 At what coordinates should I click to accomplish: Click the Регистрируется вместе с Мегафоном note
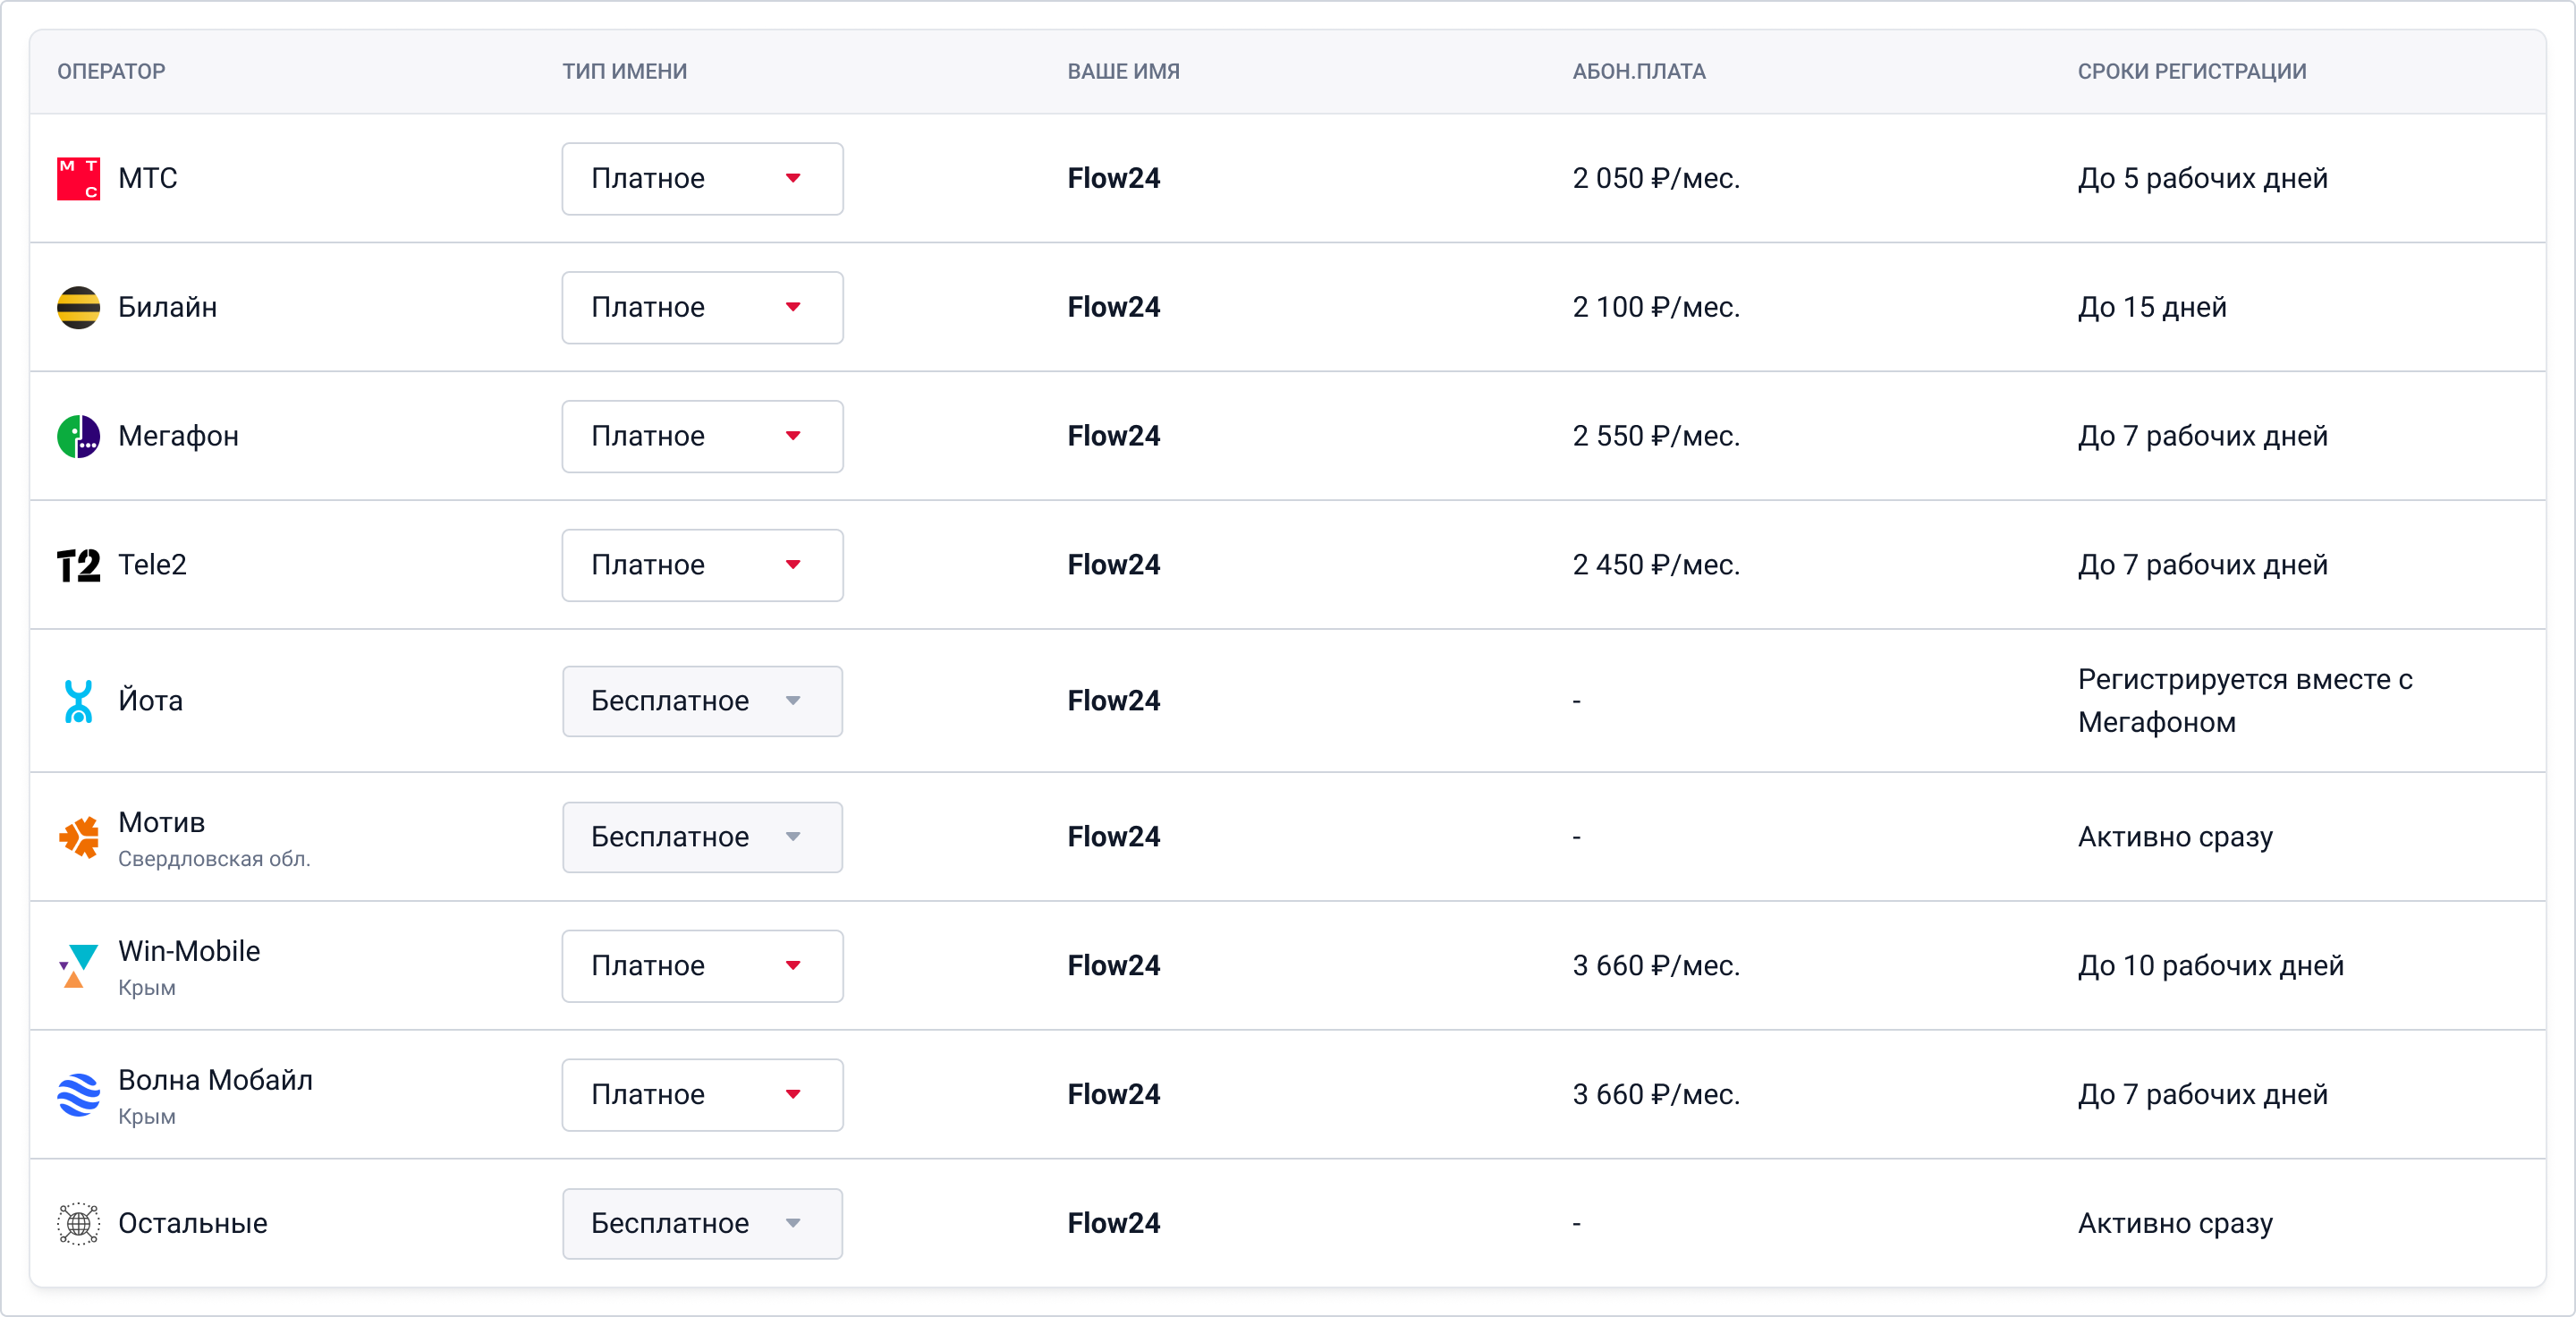click(2245, 701)
